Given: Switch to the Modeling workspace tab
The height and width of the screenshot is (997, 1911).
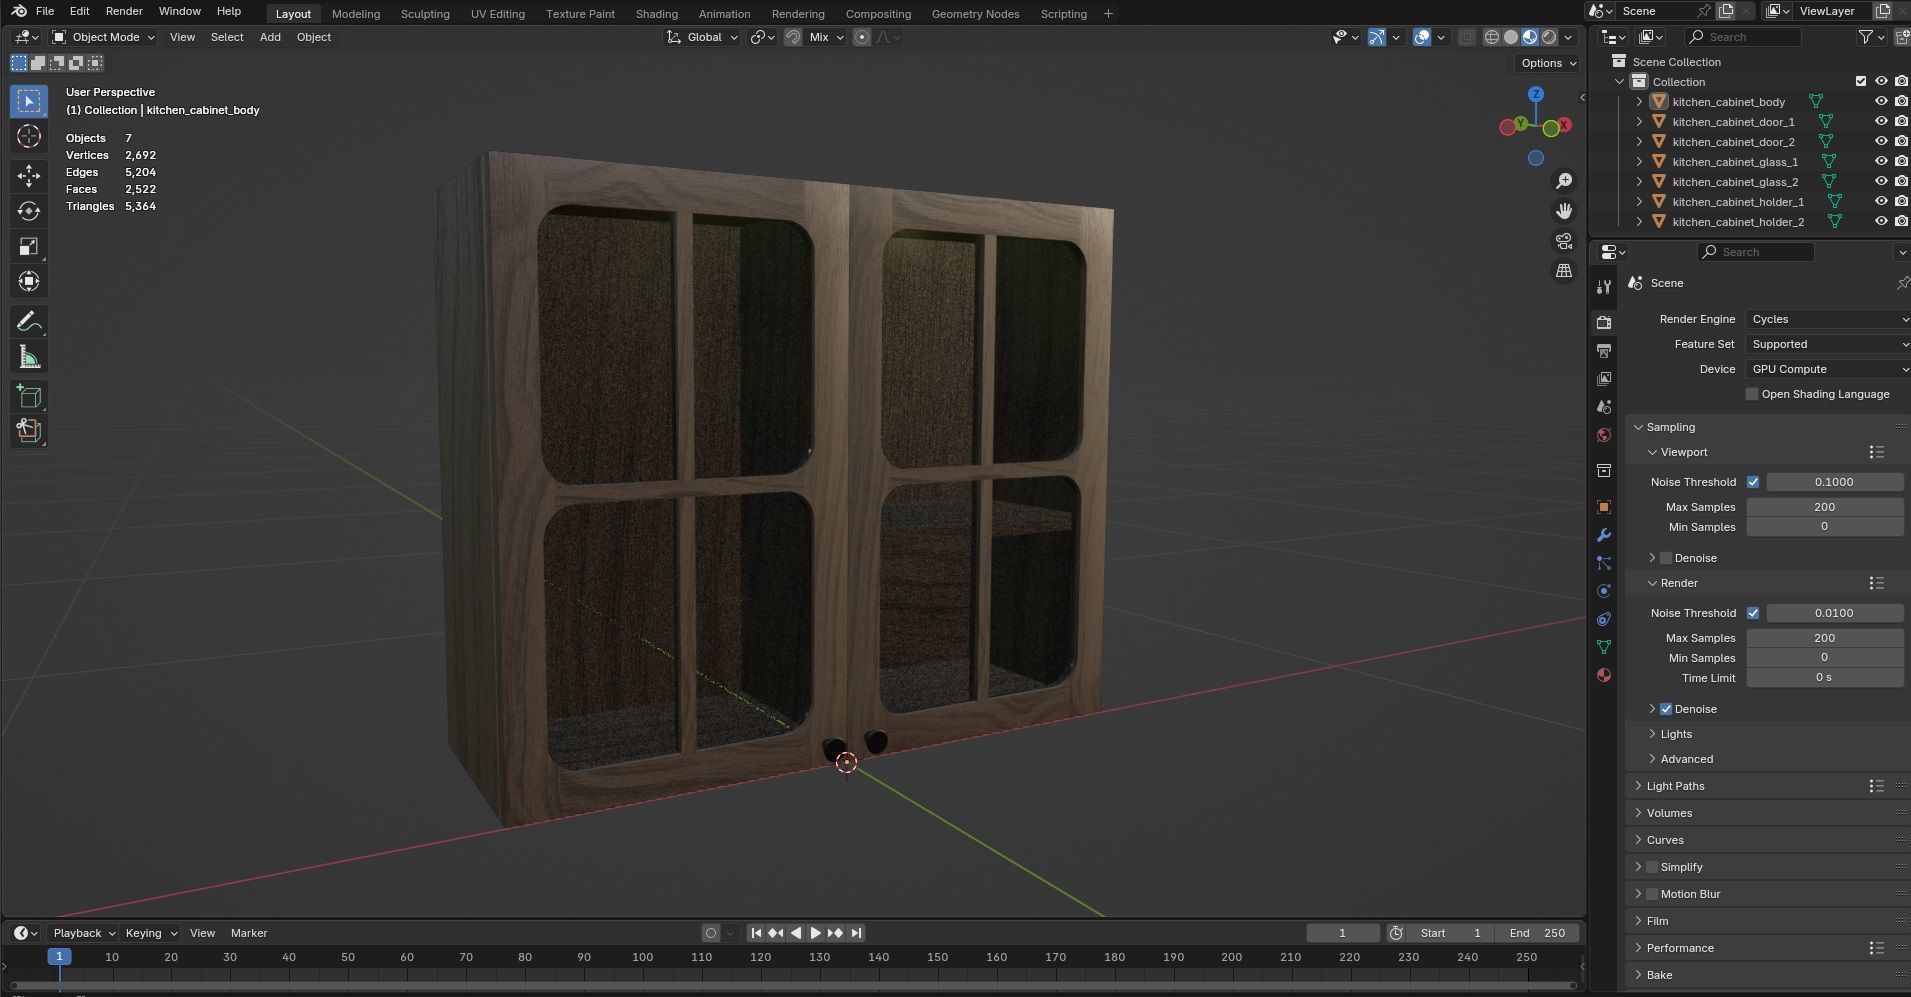Looking at the screenshot, I should click(x=356, y=14).
